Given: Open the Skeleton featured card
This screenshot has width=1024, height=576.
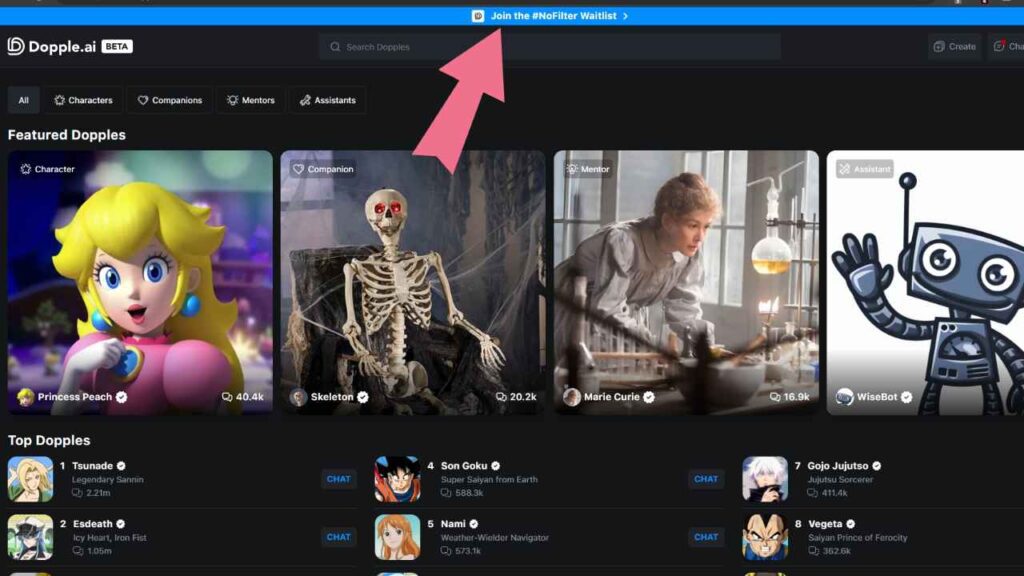Looking at the screenshot, I should pyautogui.click(x=413, y=282).
